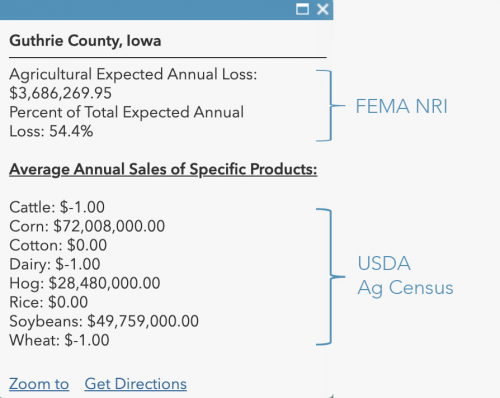Viewport: 500px width, 398px height.
Task: Select the Guthrie County, Iowa title
Action: (85, 41)
